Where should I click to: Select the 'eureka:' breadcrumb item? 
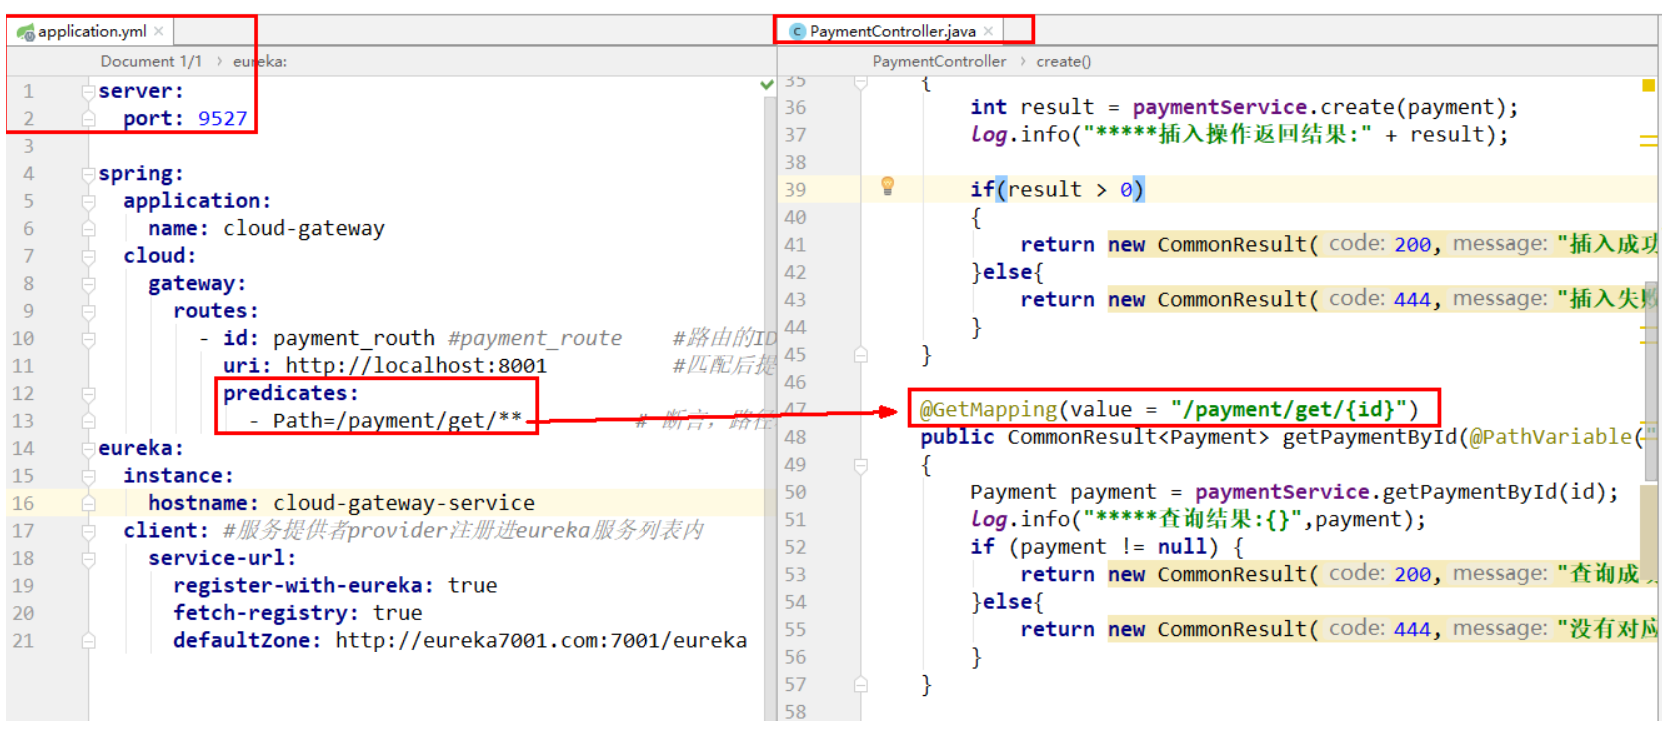click(x=260, y=61)
